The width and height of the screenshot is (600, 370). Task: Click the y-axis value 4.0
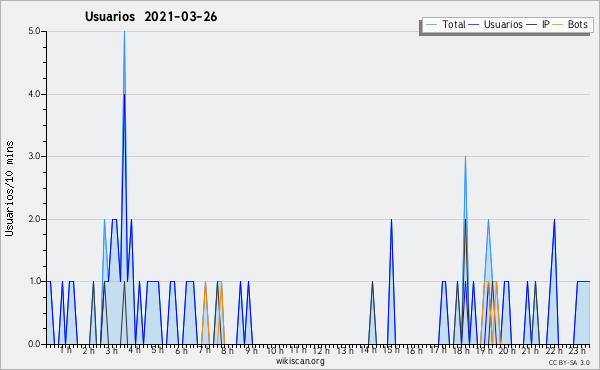pyautogui.click(x=34, y=94)
